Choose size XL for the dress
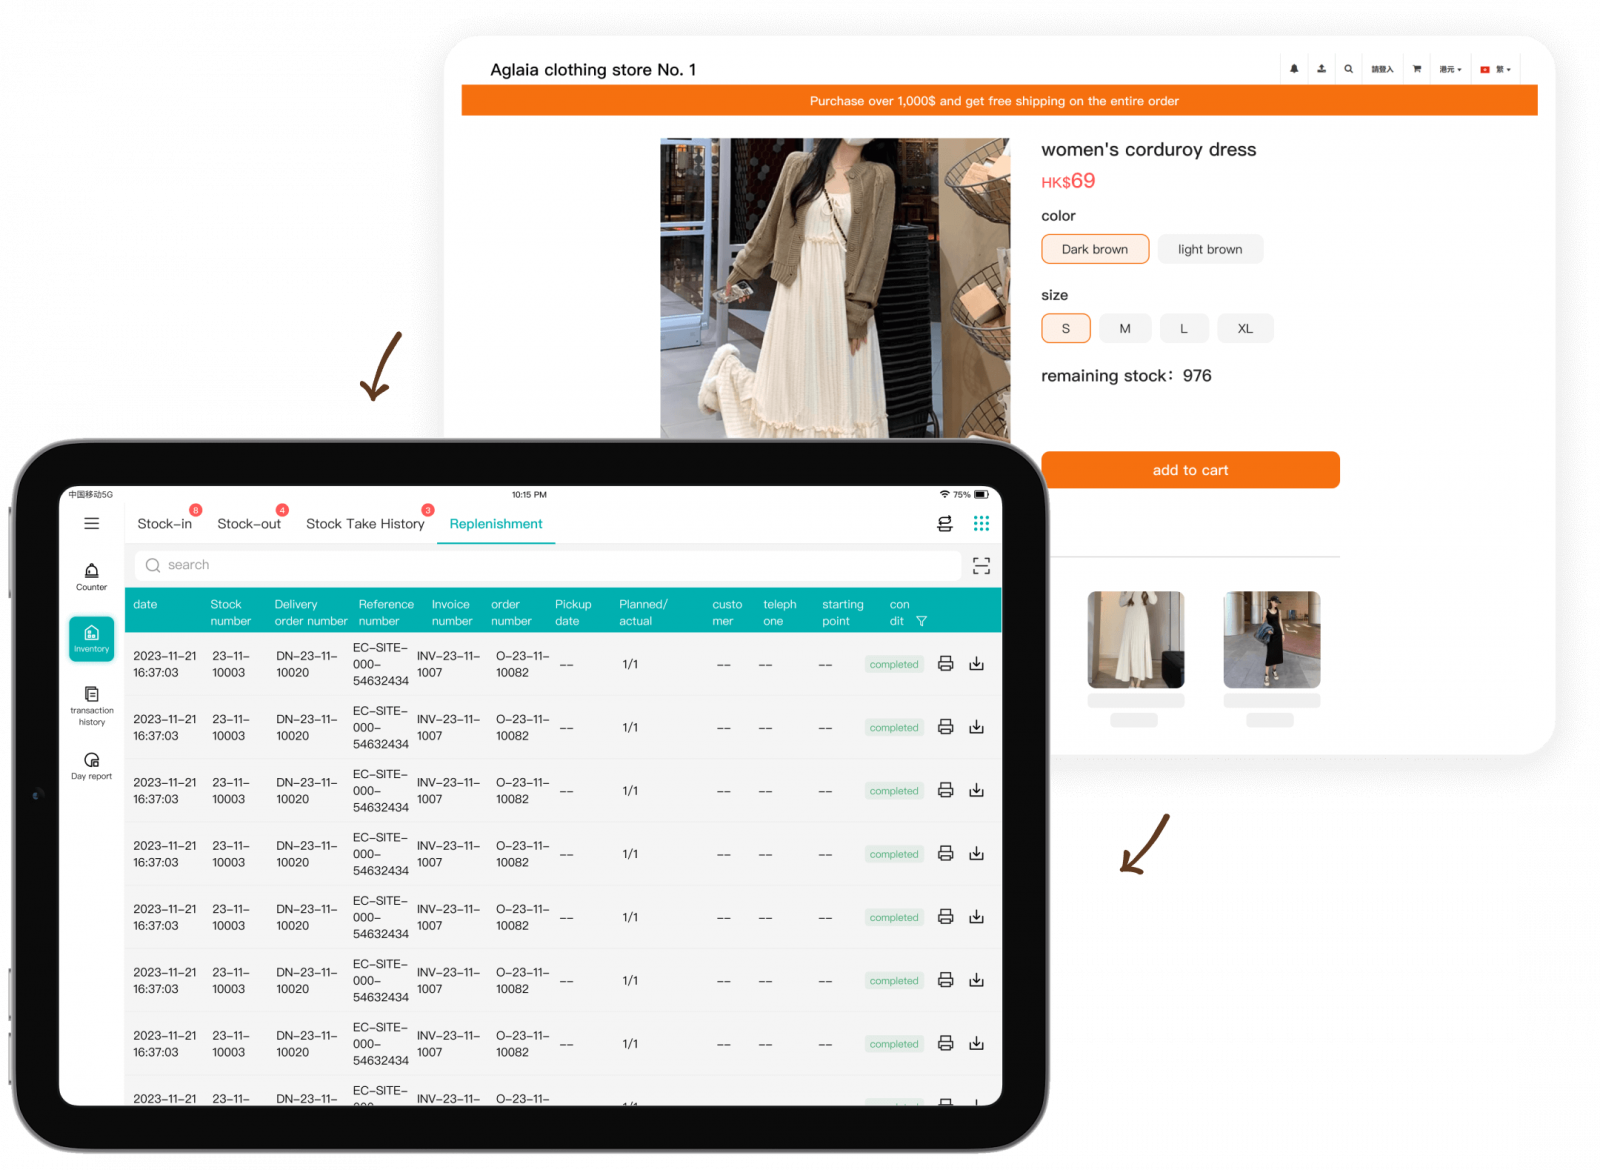The height and width of the screenshot is (1170, 1600). pyautogui.click(x=1244, y=328)
